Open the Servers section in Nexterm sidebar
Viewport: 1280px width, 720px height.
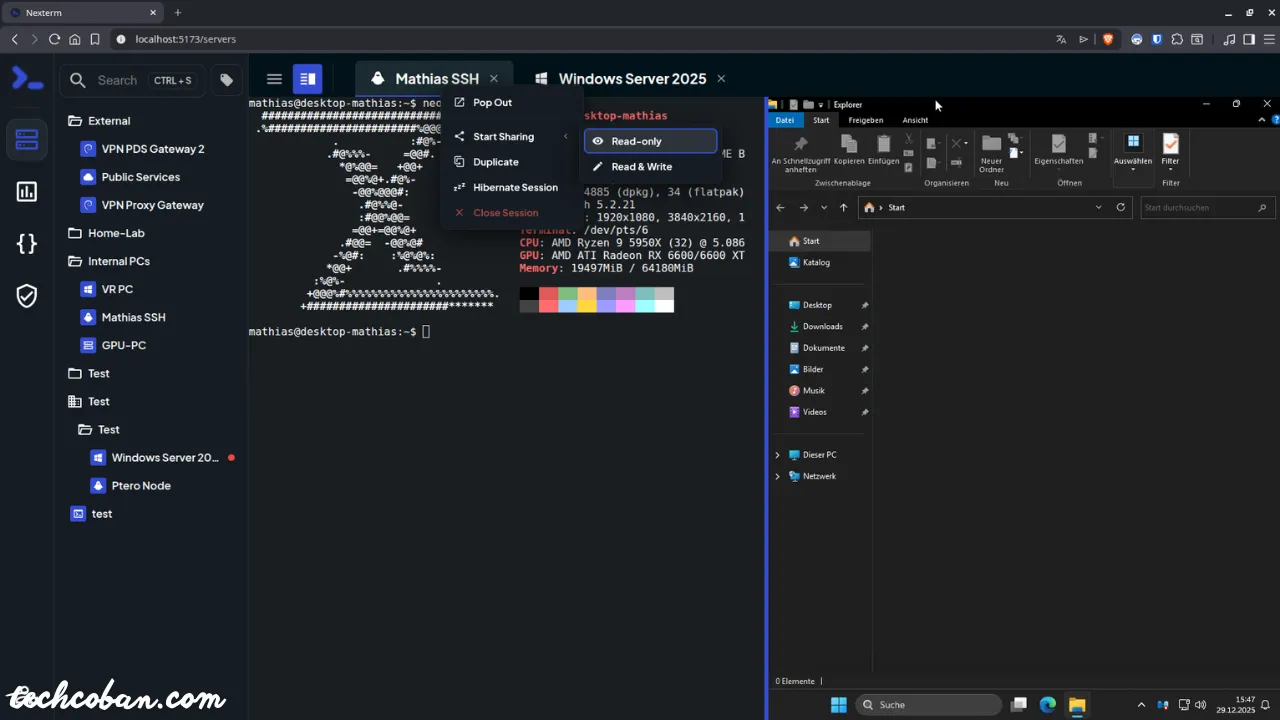(x=27, y=139)
